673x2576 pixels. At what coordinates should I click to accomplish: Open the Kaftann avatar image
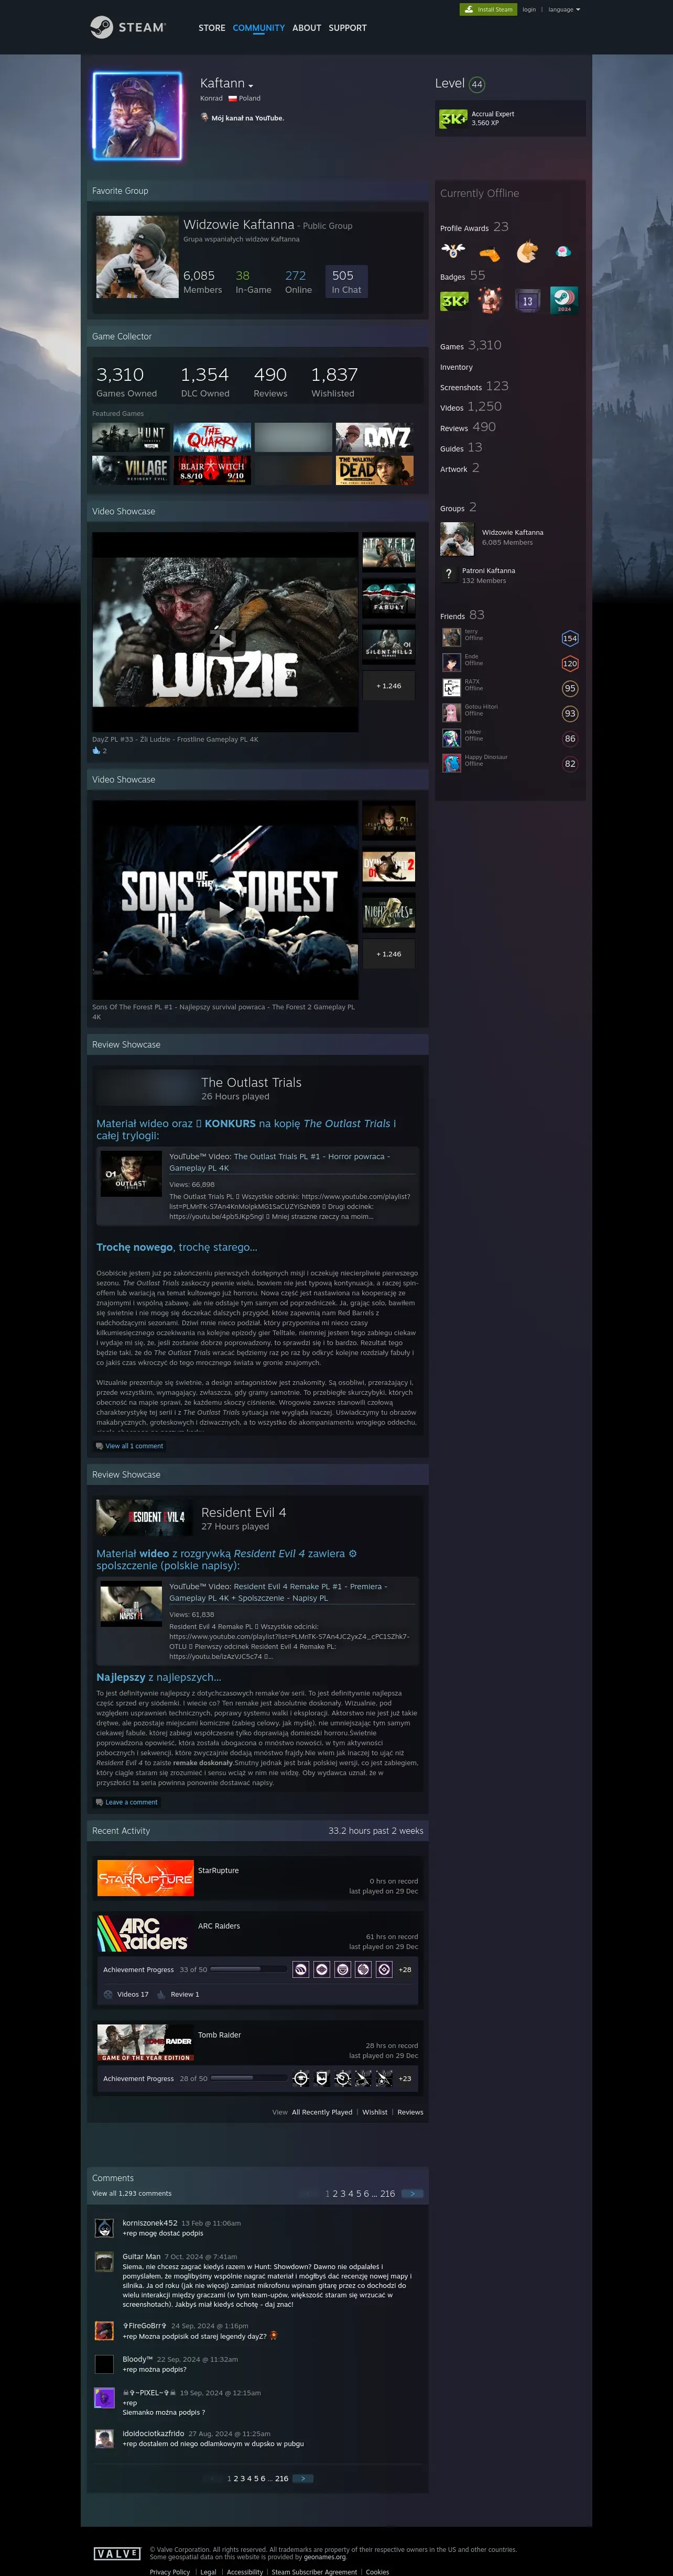tap(138, 116)
